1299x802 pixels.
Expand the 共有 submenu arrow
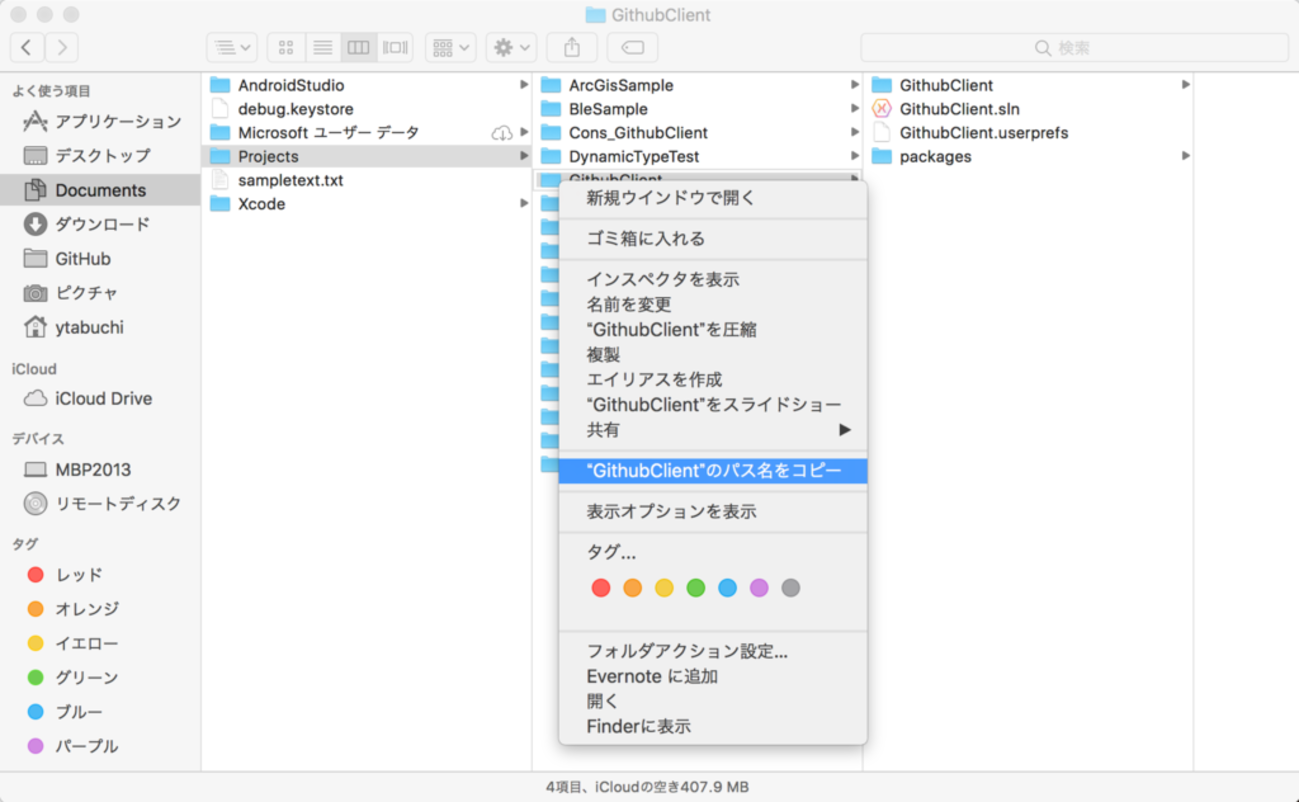click(x=844, y=430)
